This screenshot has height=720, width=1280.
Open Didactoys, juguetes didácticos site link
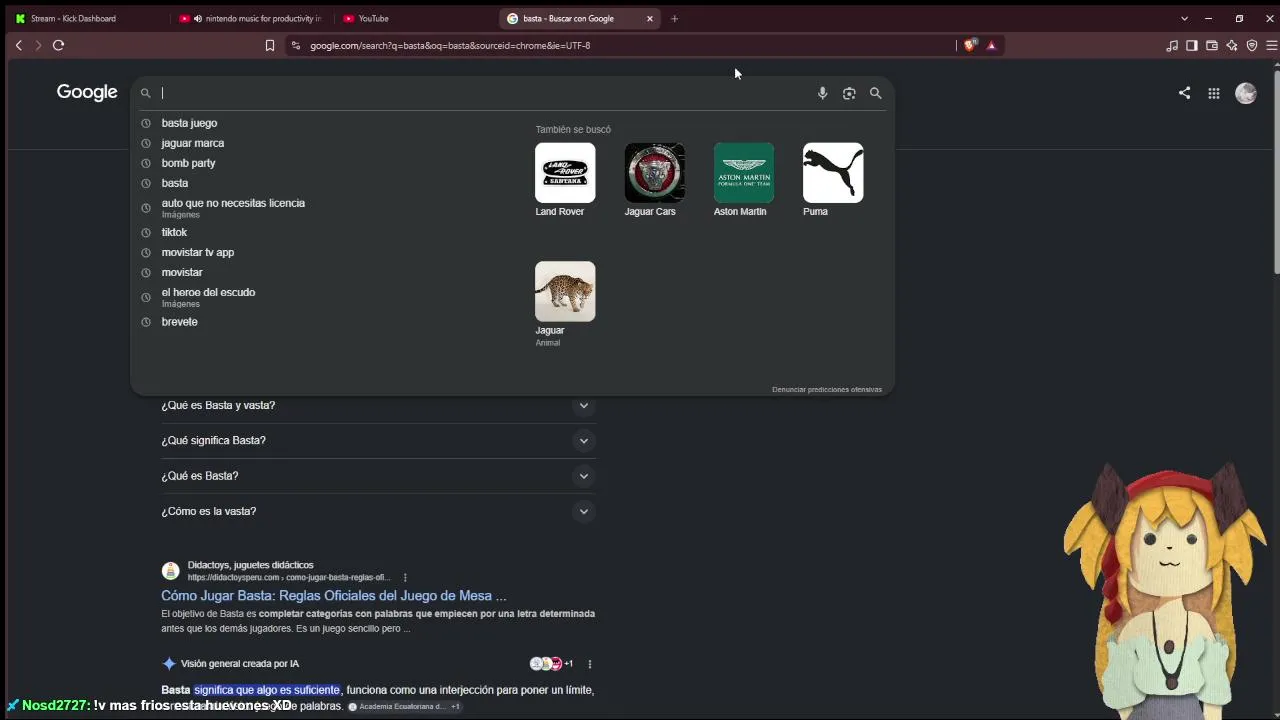pyautogui.click(x=250, y=565)
